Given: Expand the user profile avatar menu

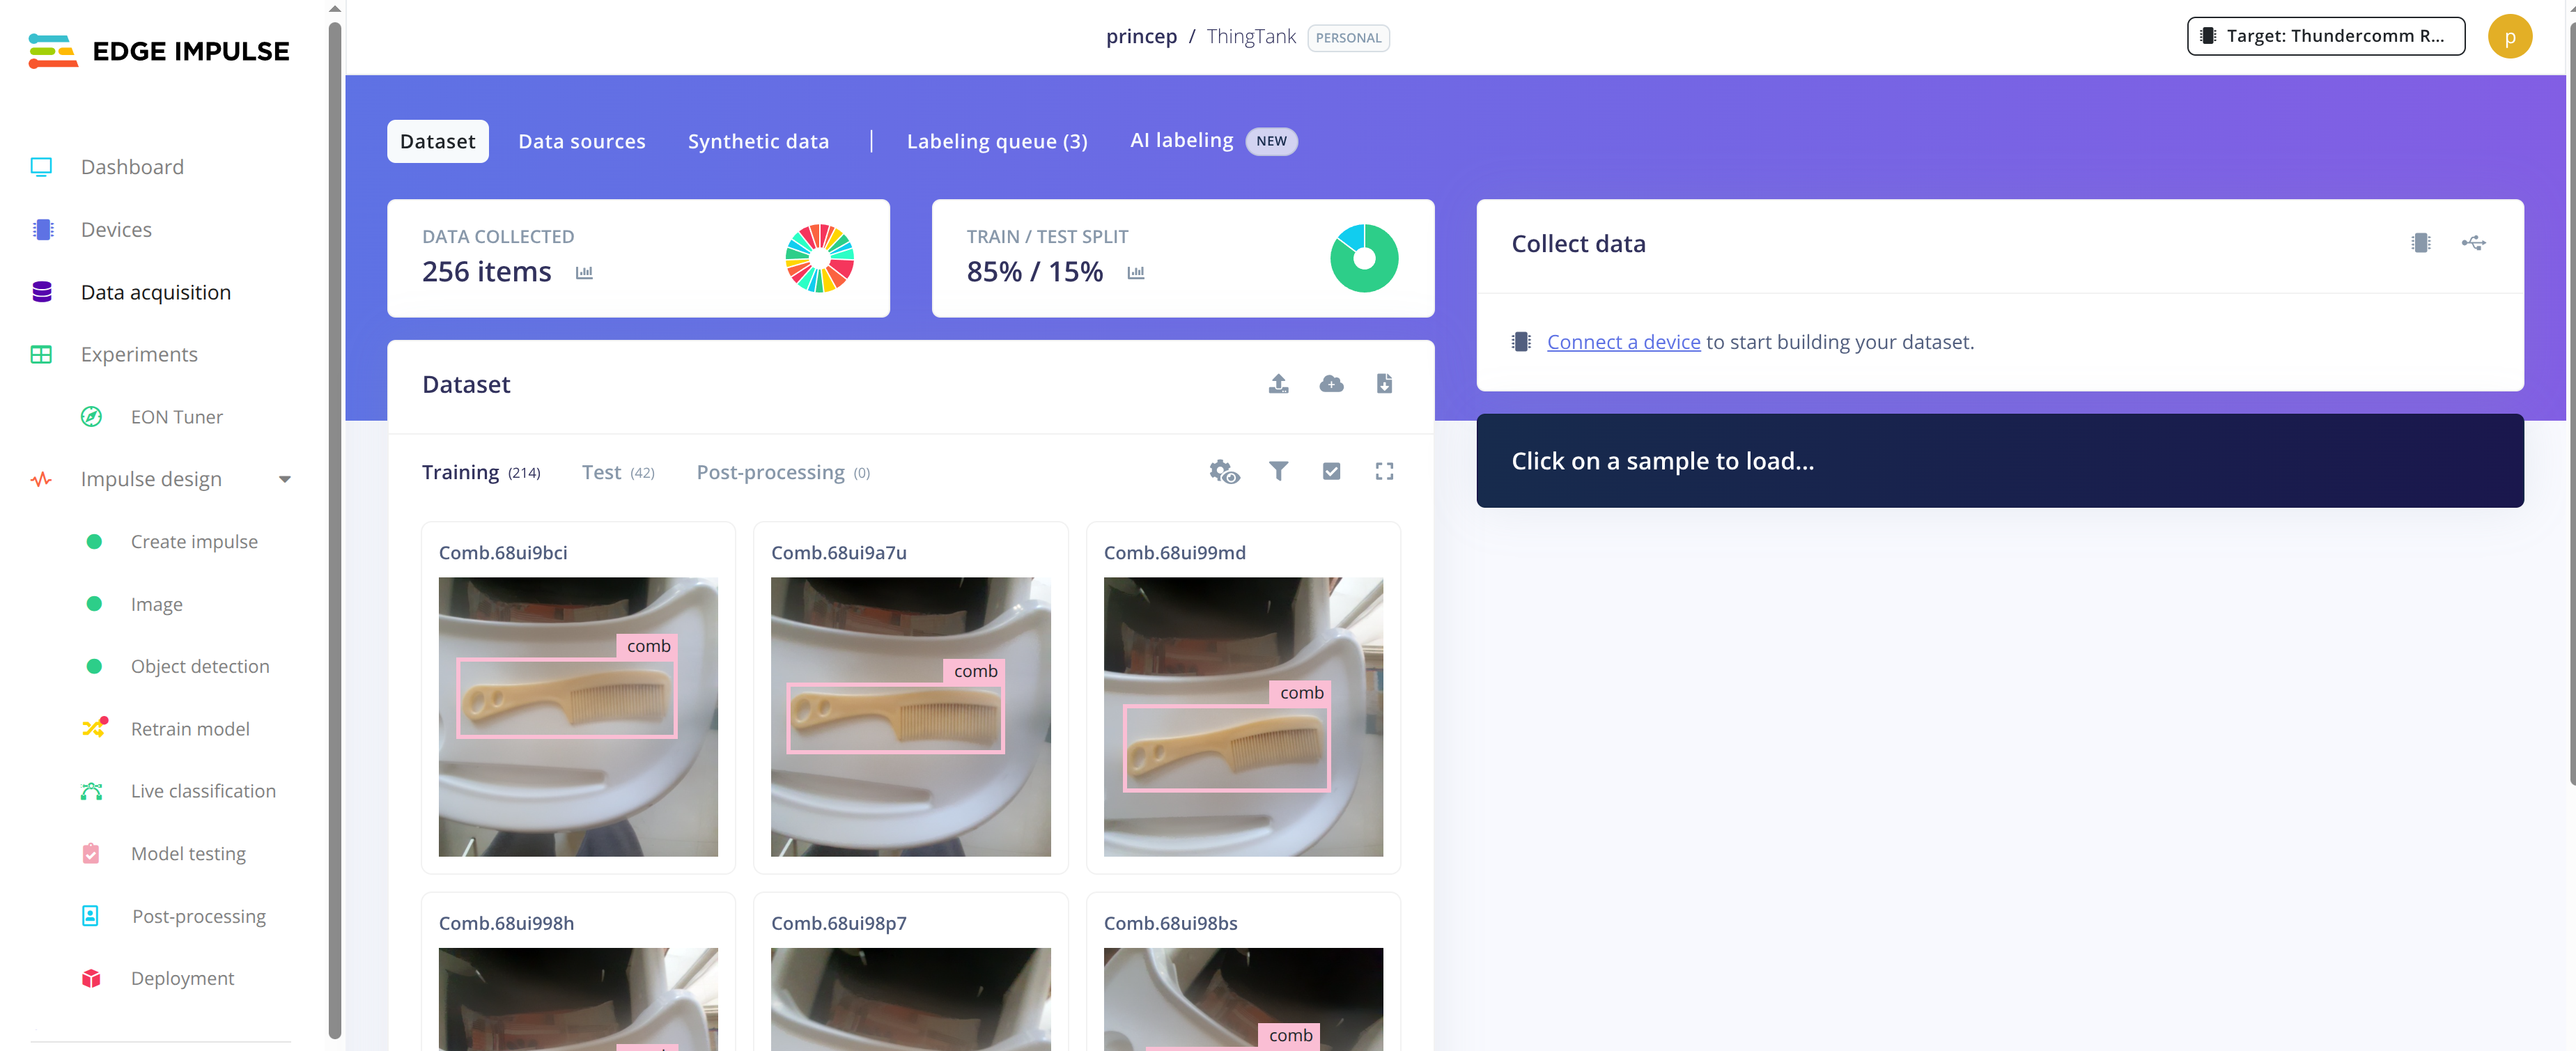Looking at the screenshot, I should coord(2510,36).
